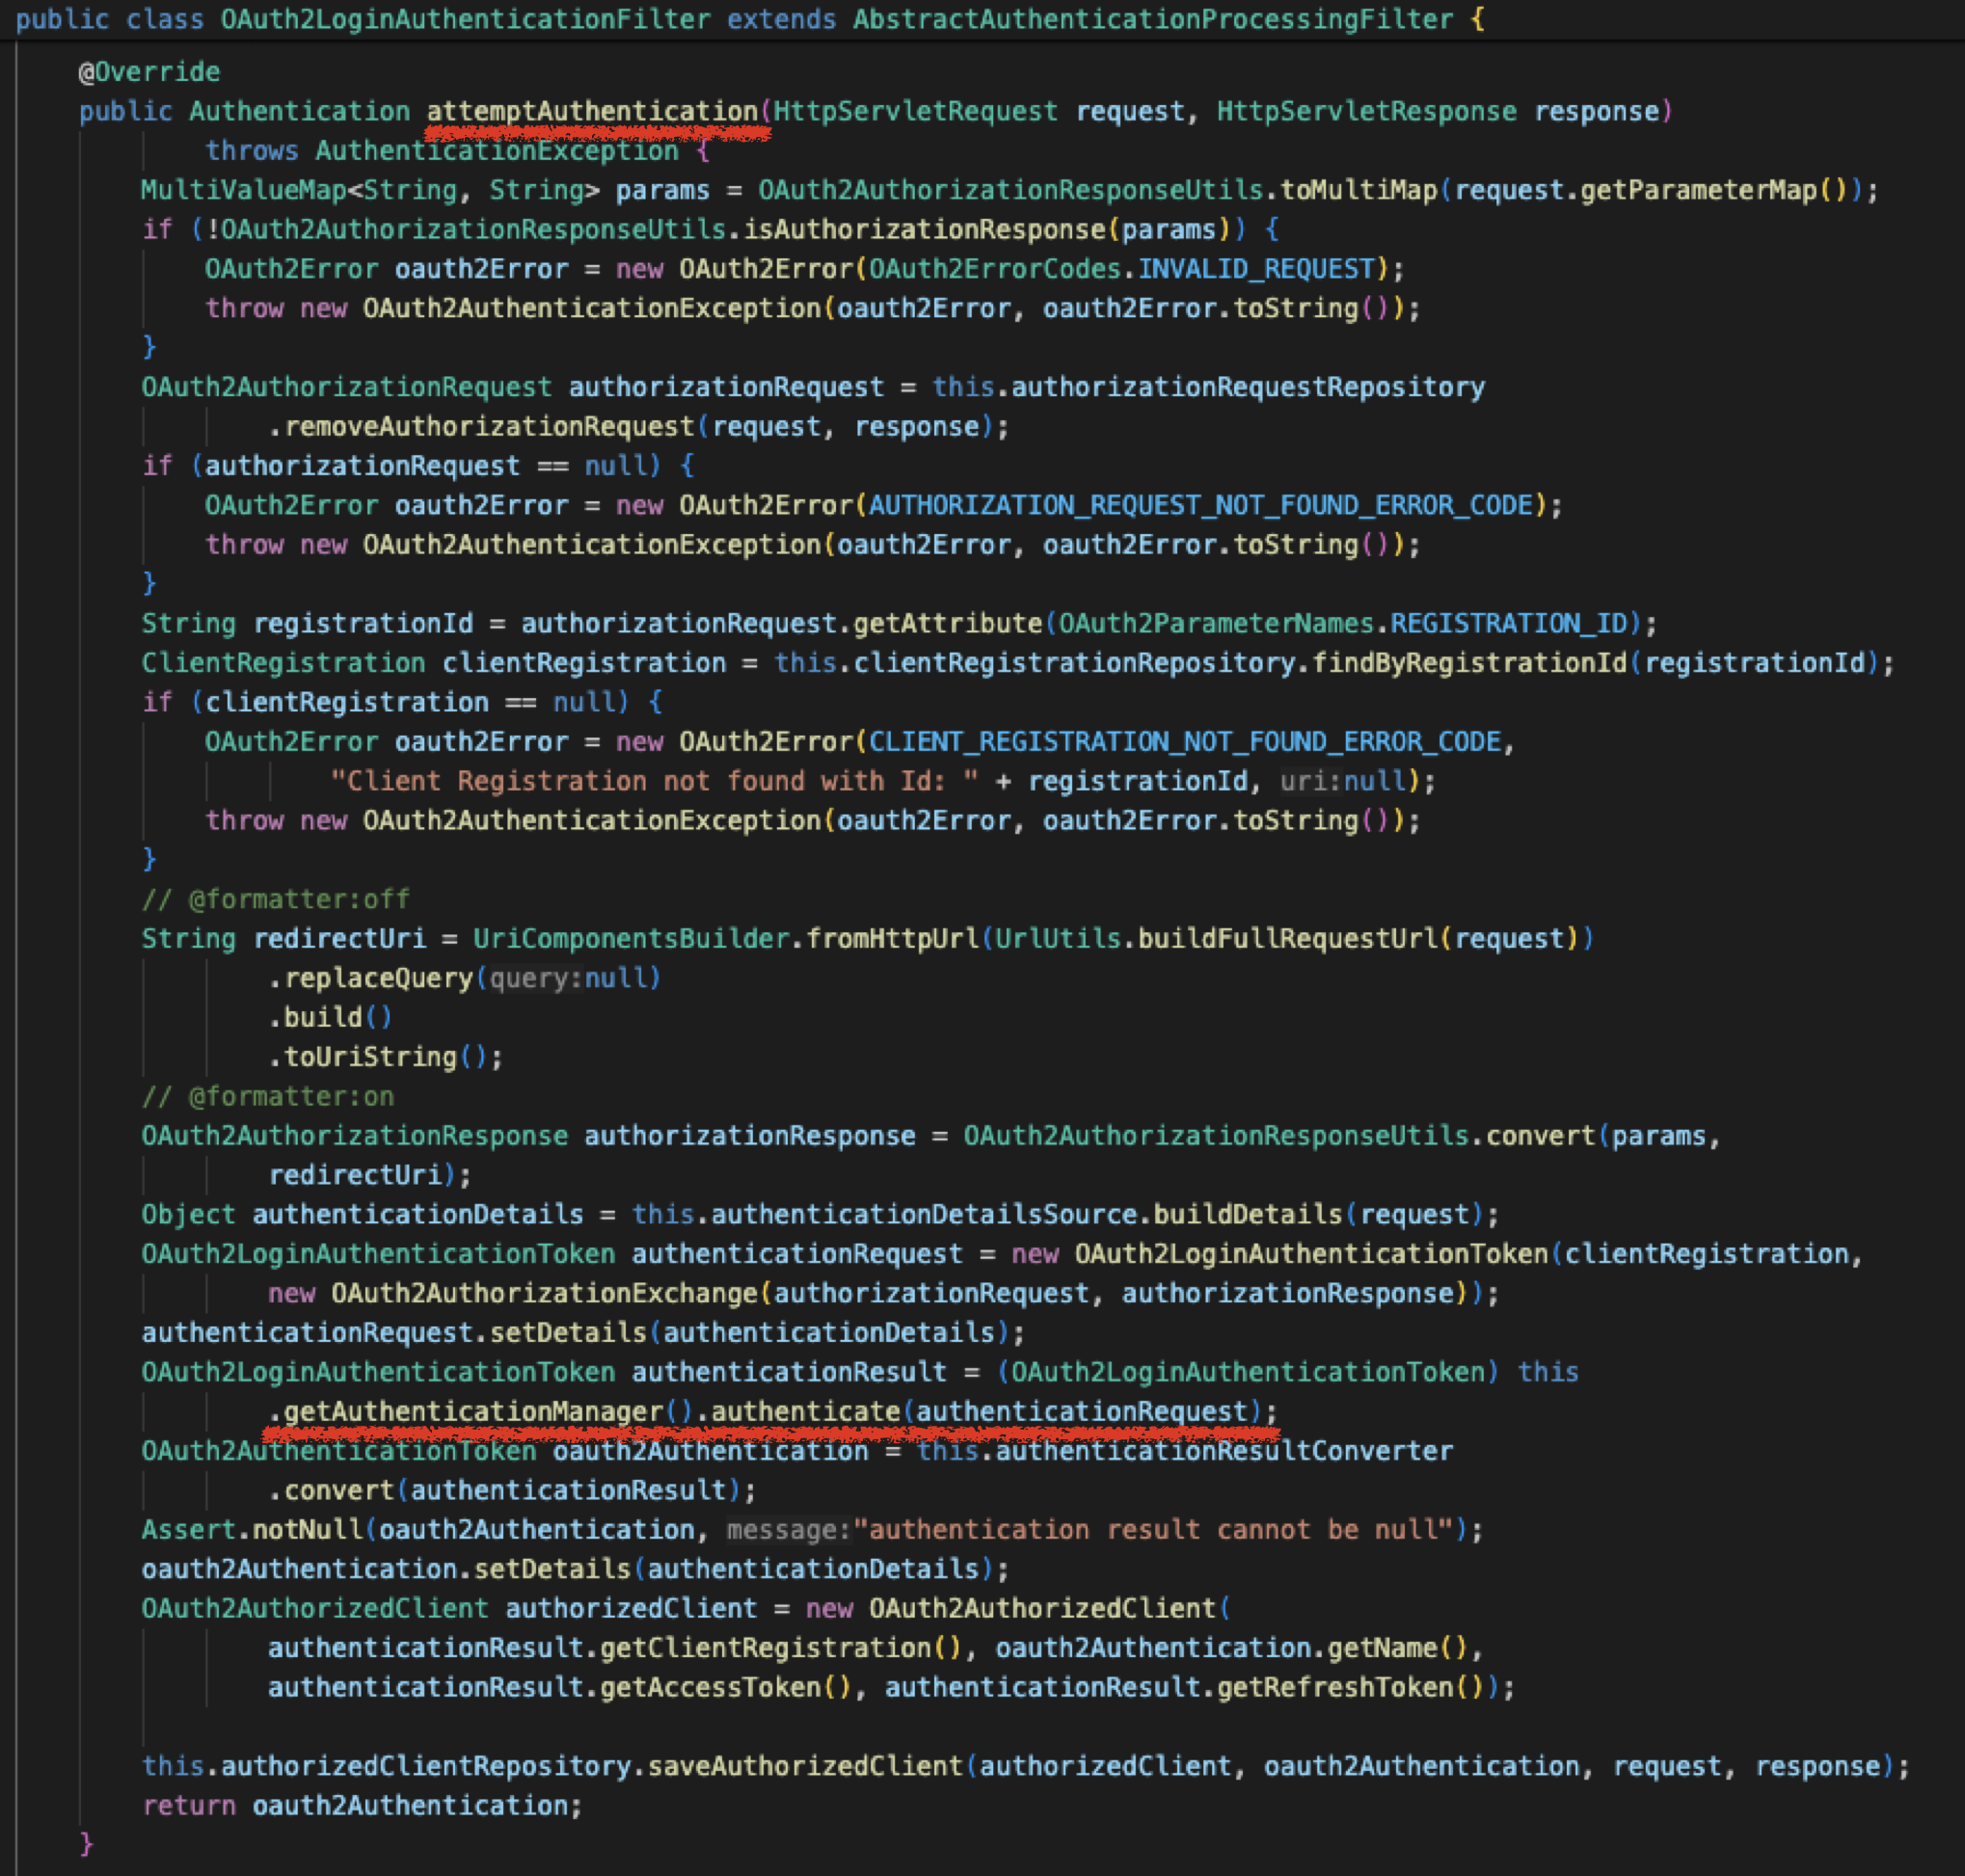This screenshot has width=1965, height=1876.
Task: Click the Assert.notNull call
Action: (252, 1529)
